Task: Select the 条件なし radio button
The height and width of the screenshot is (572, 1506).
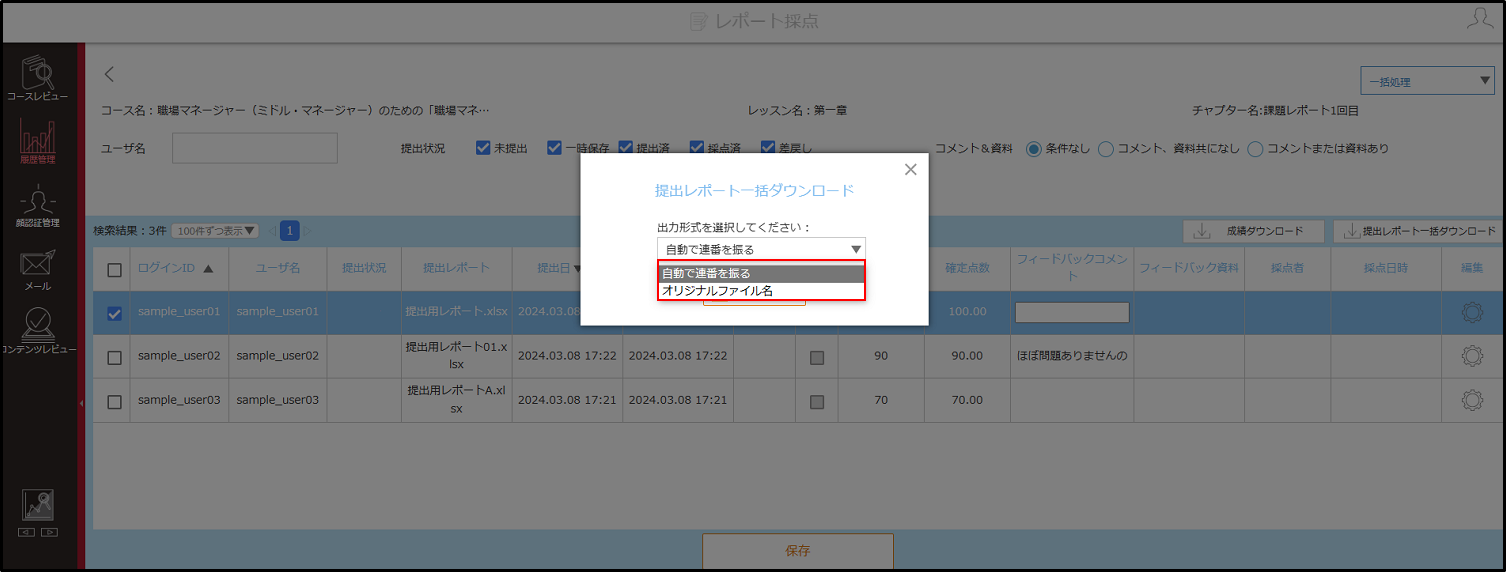Action: tap(1034, 149)
